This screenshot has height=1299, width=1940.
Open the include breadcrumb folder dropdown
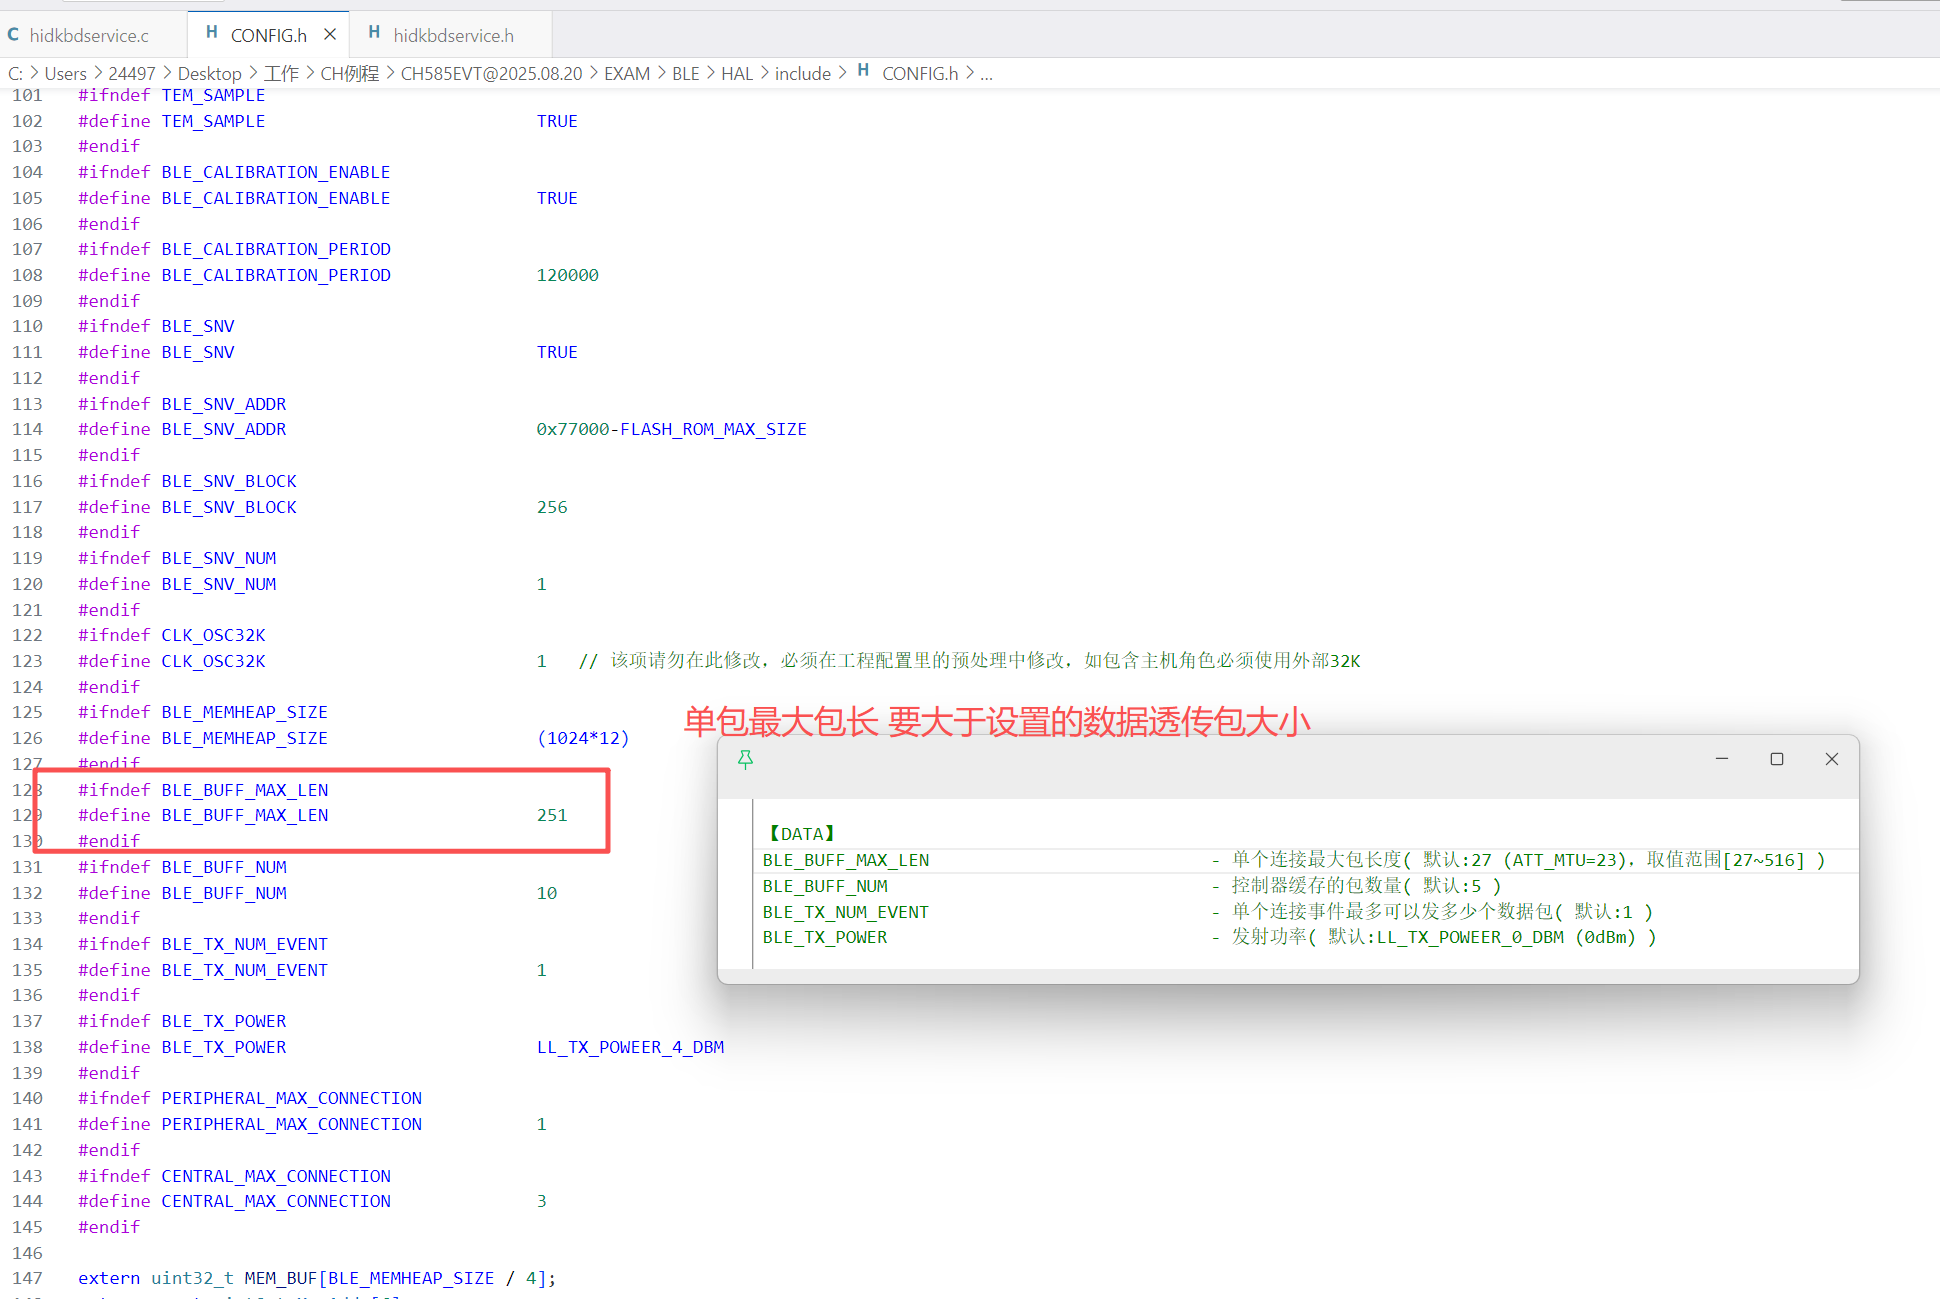802,74
